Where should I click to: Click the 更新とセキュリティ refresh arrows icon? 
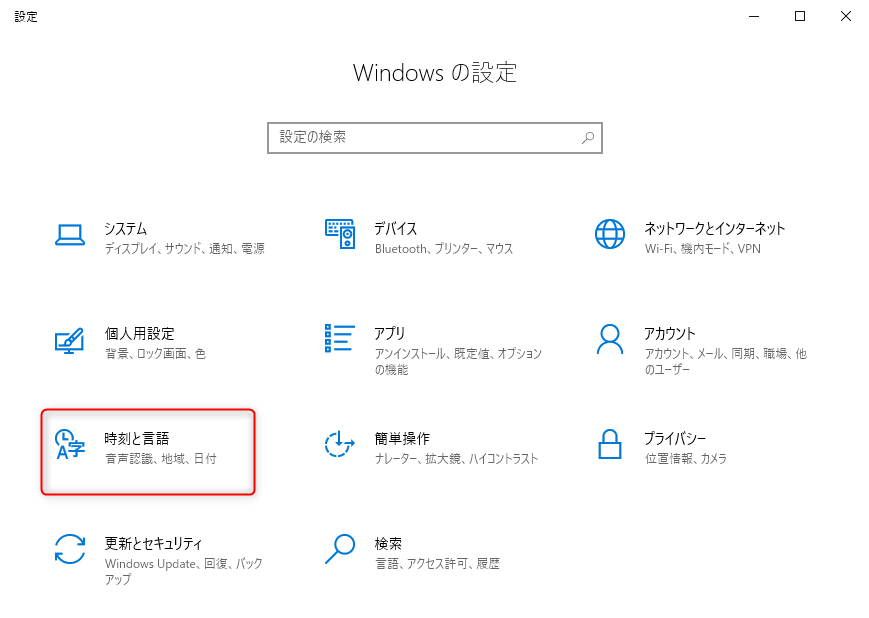coord(69,549)
